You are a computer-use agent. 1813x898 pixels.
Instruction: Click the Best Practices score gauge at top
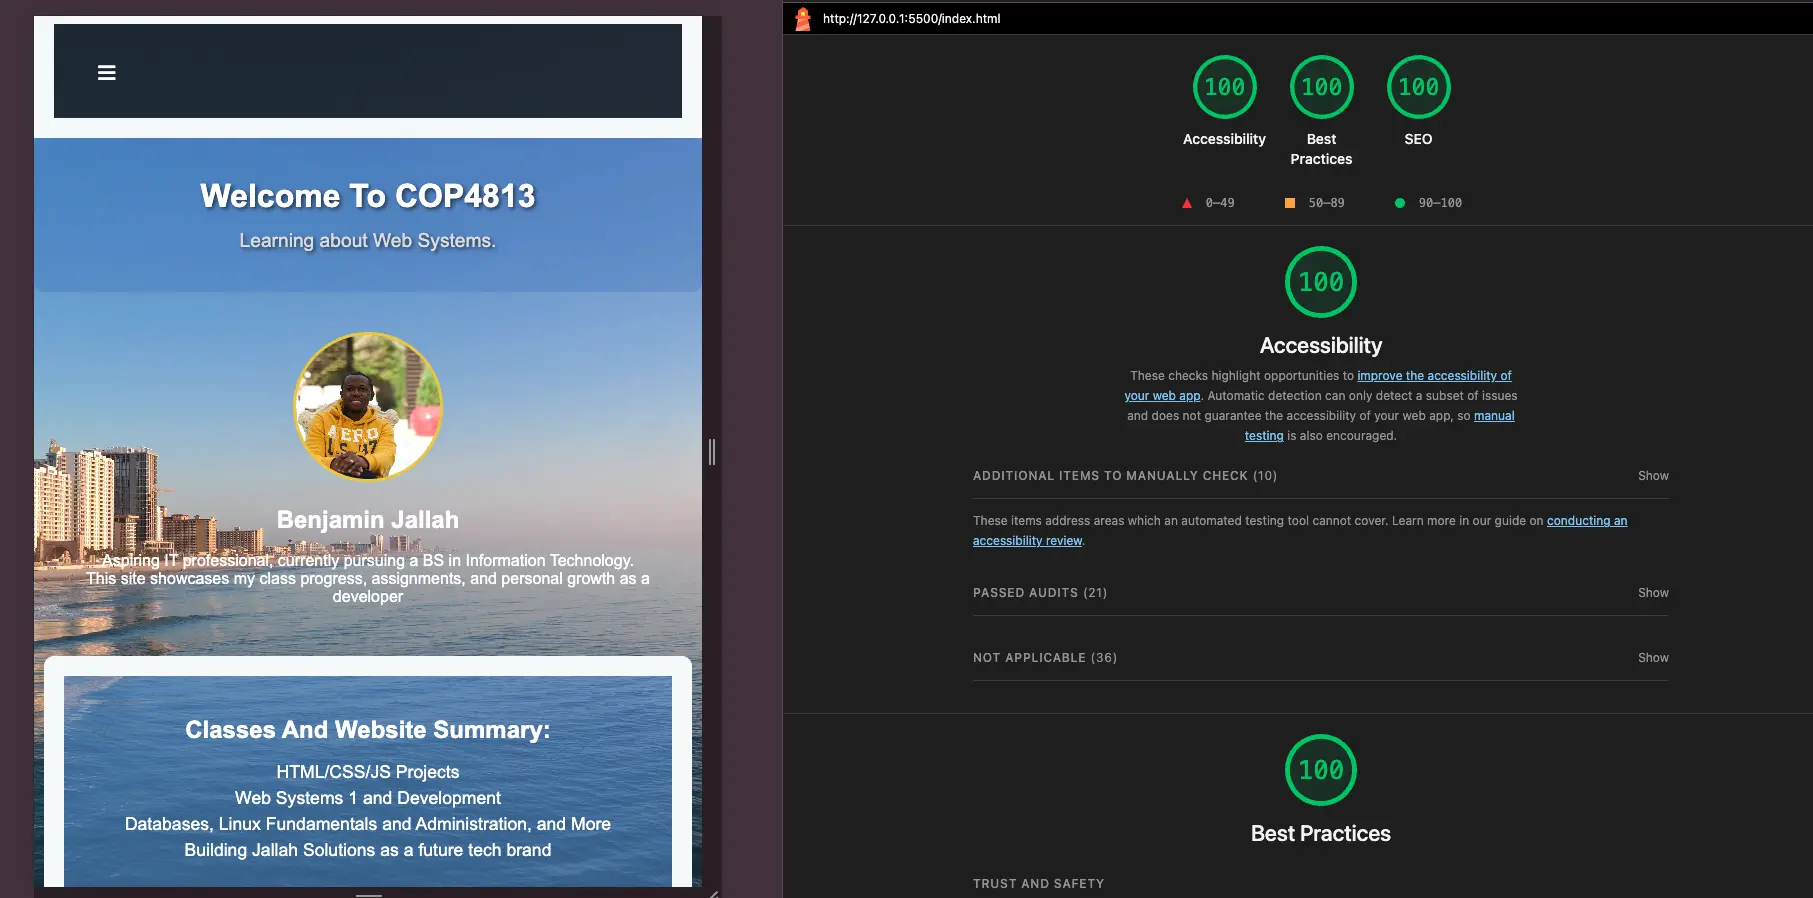click(1321, 88)
